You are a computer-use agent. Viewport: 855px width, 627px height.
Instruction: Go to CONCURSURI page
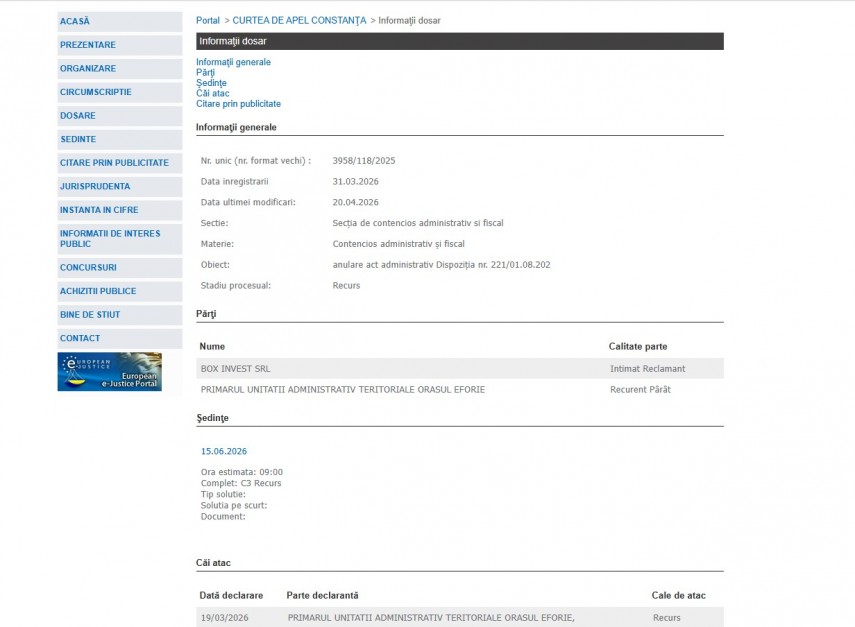click(88, 267)
